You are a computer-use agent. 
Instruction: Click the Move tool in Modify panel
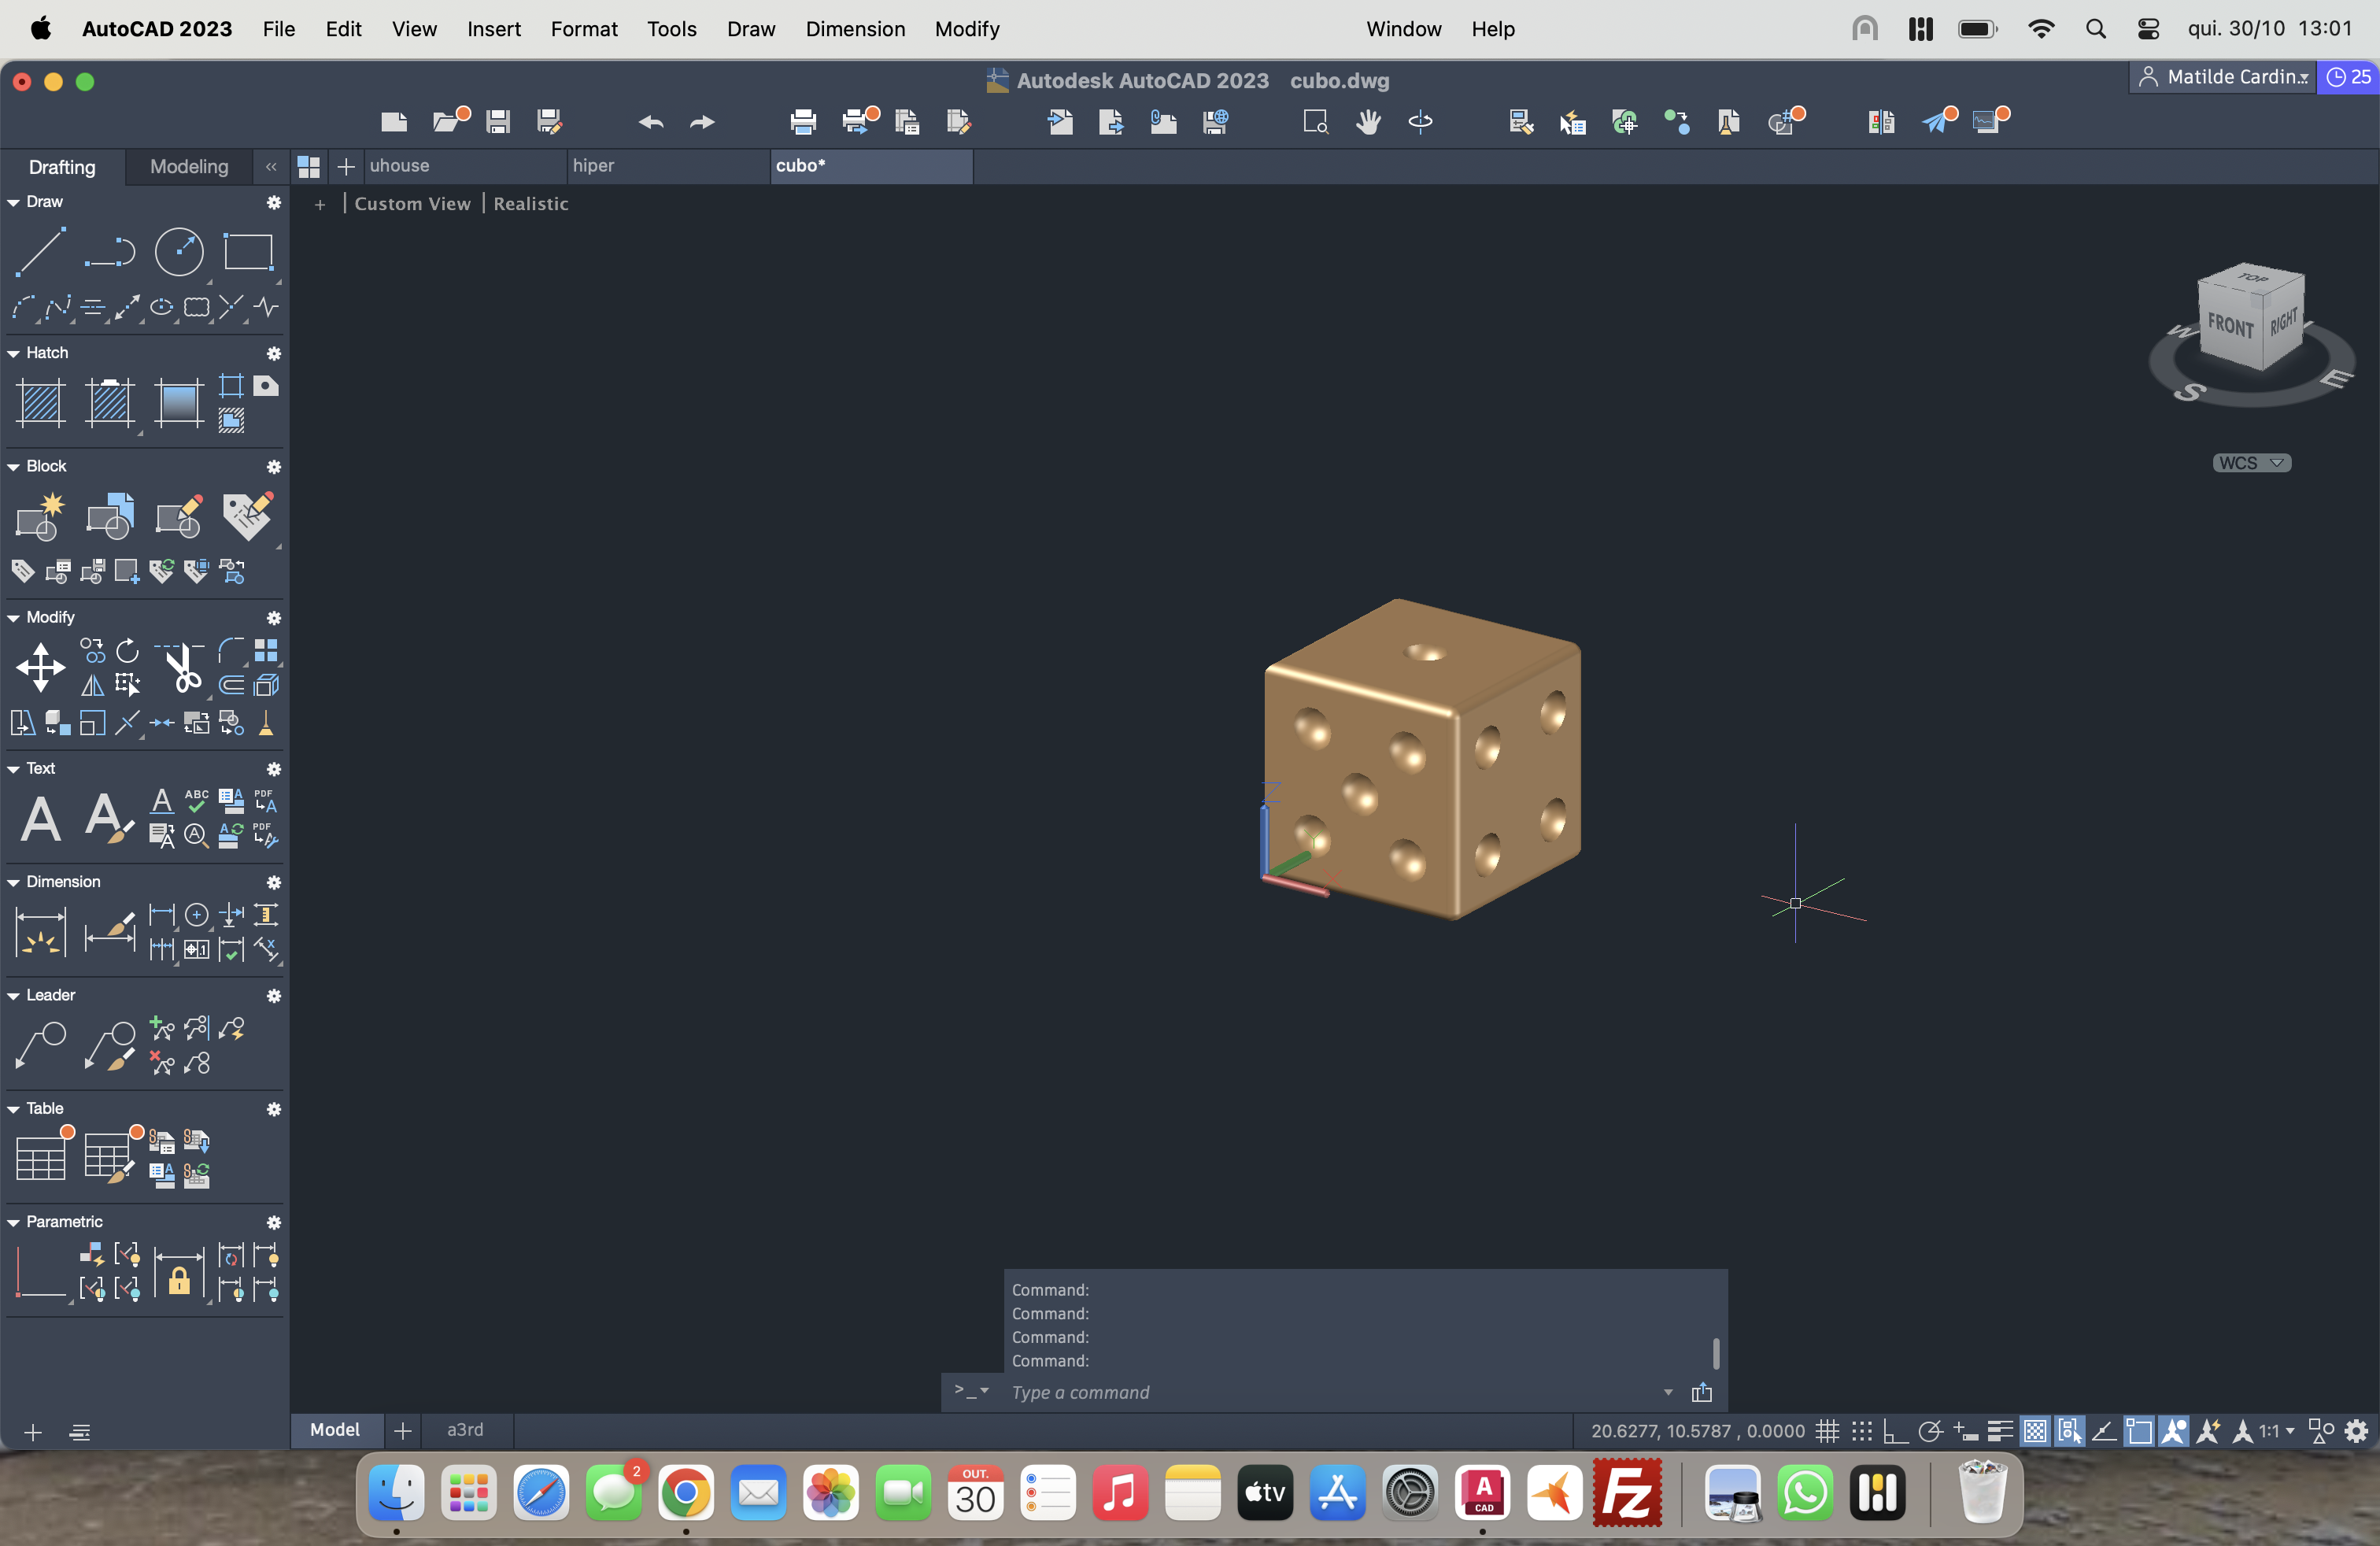click(x=41, y=667)
